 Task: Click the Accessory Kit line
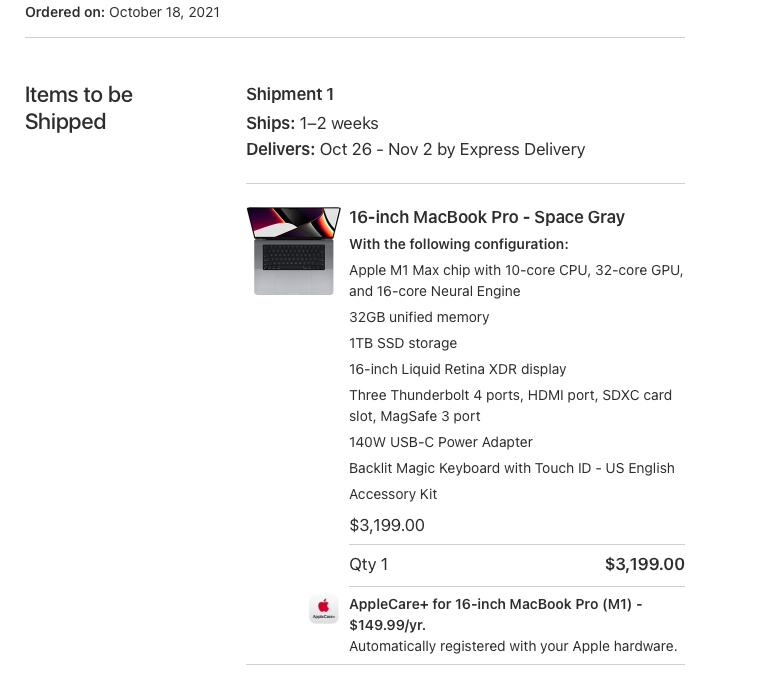(393, 494)
